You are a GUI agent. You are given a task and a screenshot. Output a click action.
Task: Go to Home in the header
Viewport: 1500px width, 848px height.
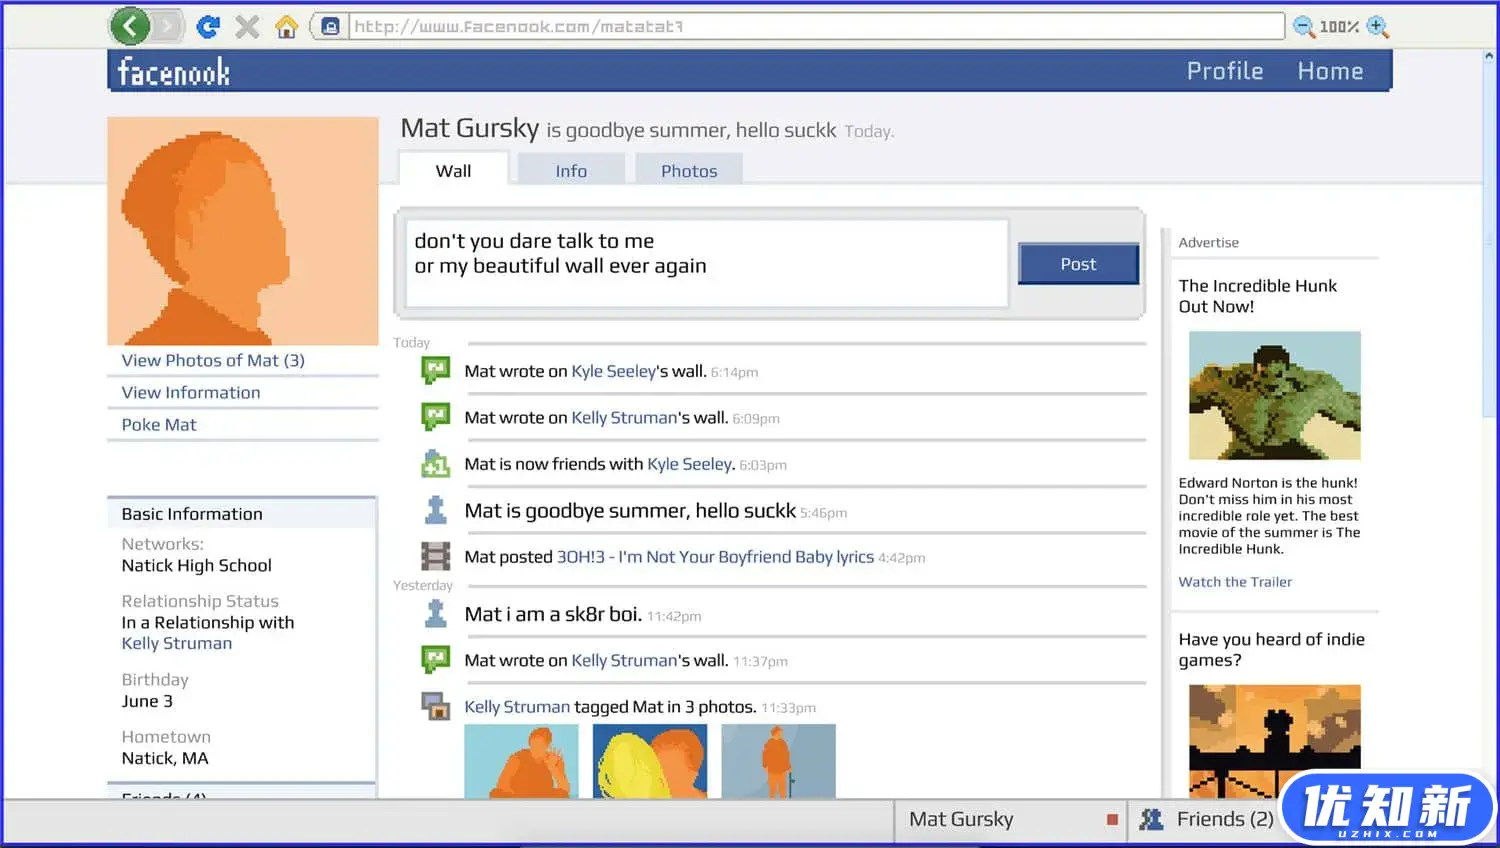click(1330, 71)
